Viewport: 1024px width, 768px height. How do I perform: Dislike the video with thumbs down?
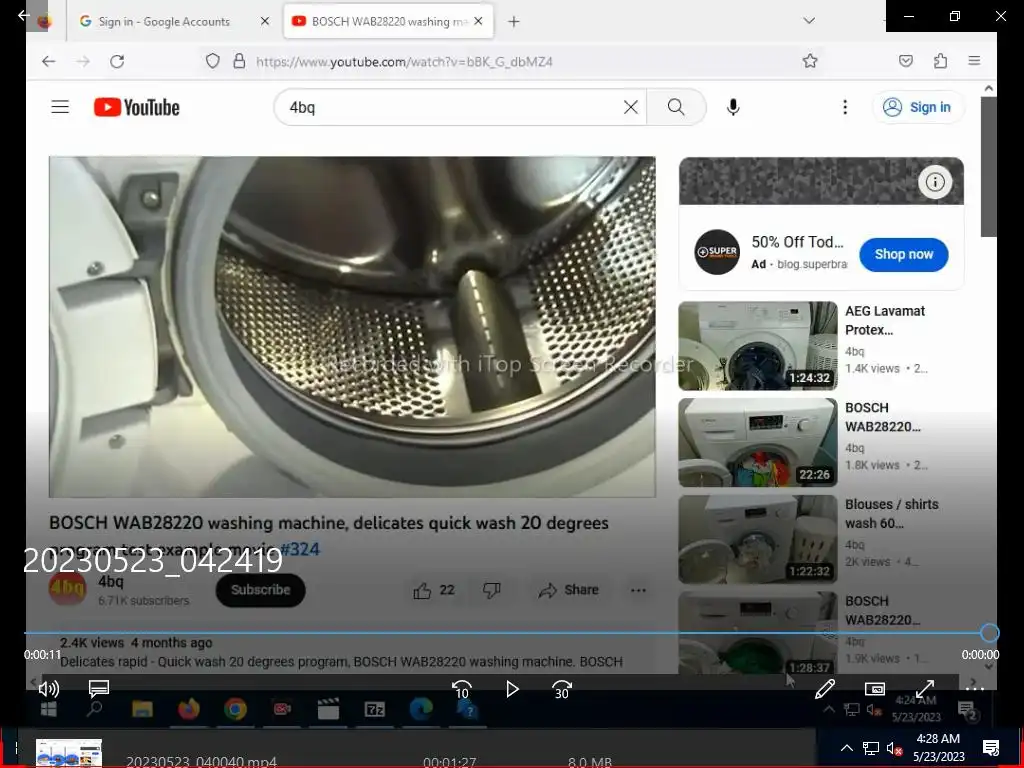point(491,590)
